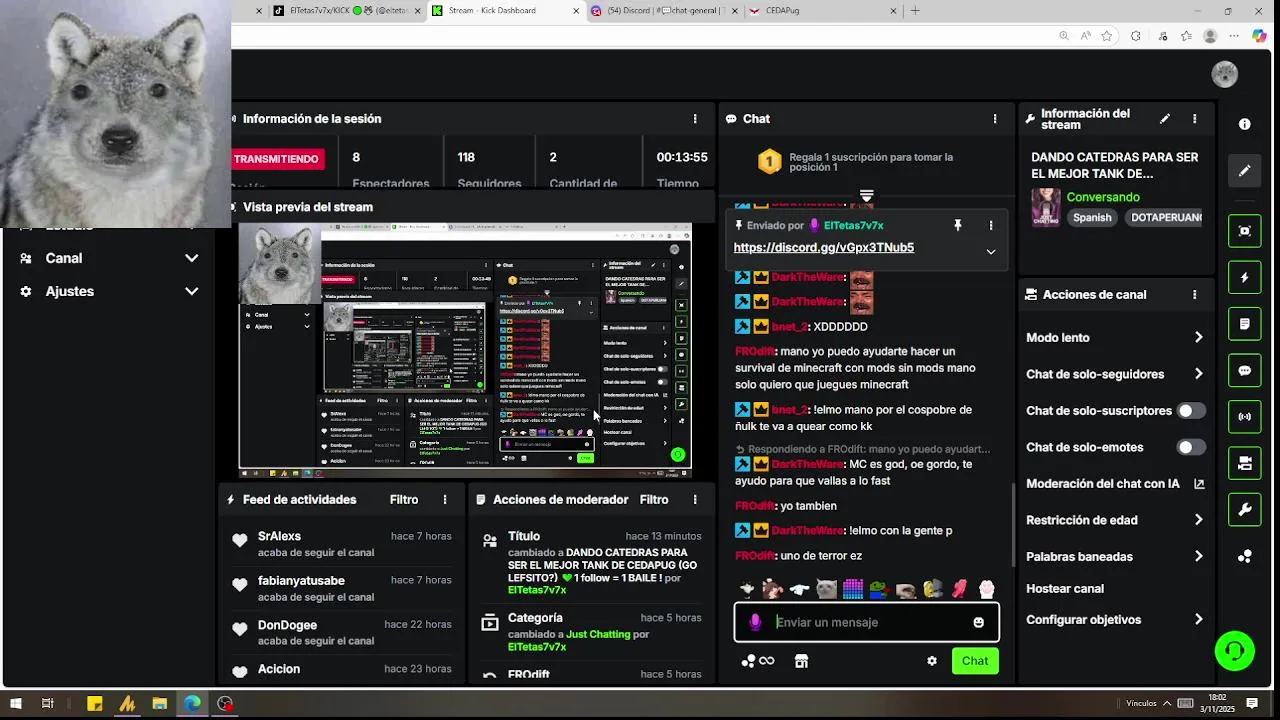
Task: Open chat settings gear icon
Action: point(932,661)
